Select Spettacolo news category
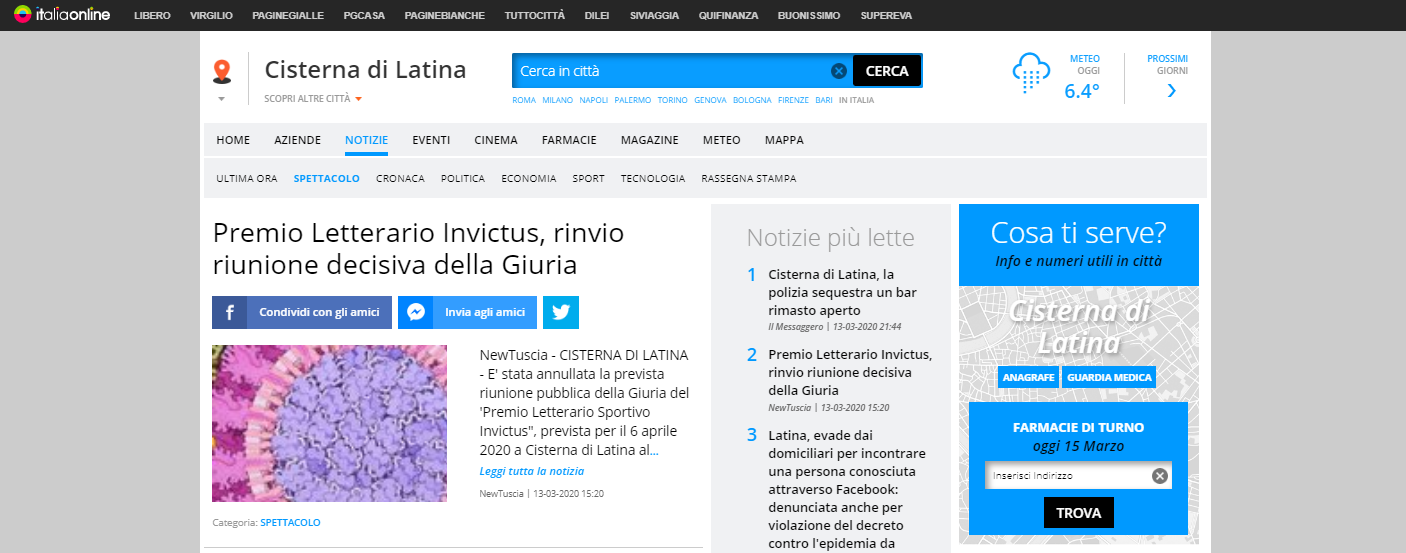Image resolution: width=1406 pixels, height=553 pixels. coord(327,179)
